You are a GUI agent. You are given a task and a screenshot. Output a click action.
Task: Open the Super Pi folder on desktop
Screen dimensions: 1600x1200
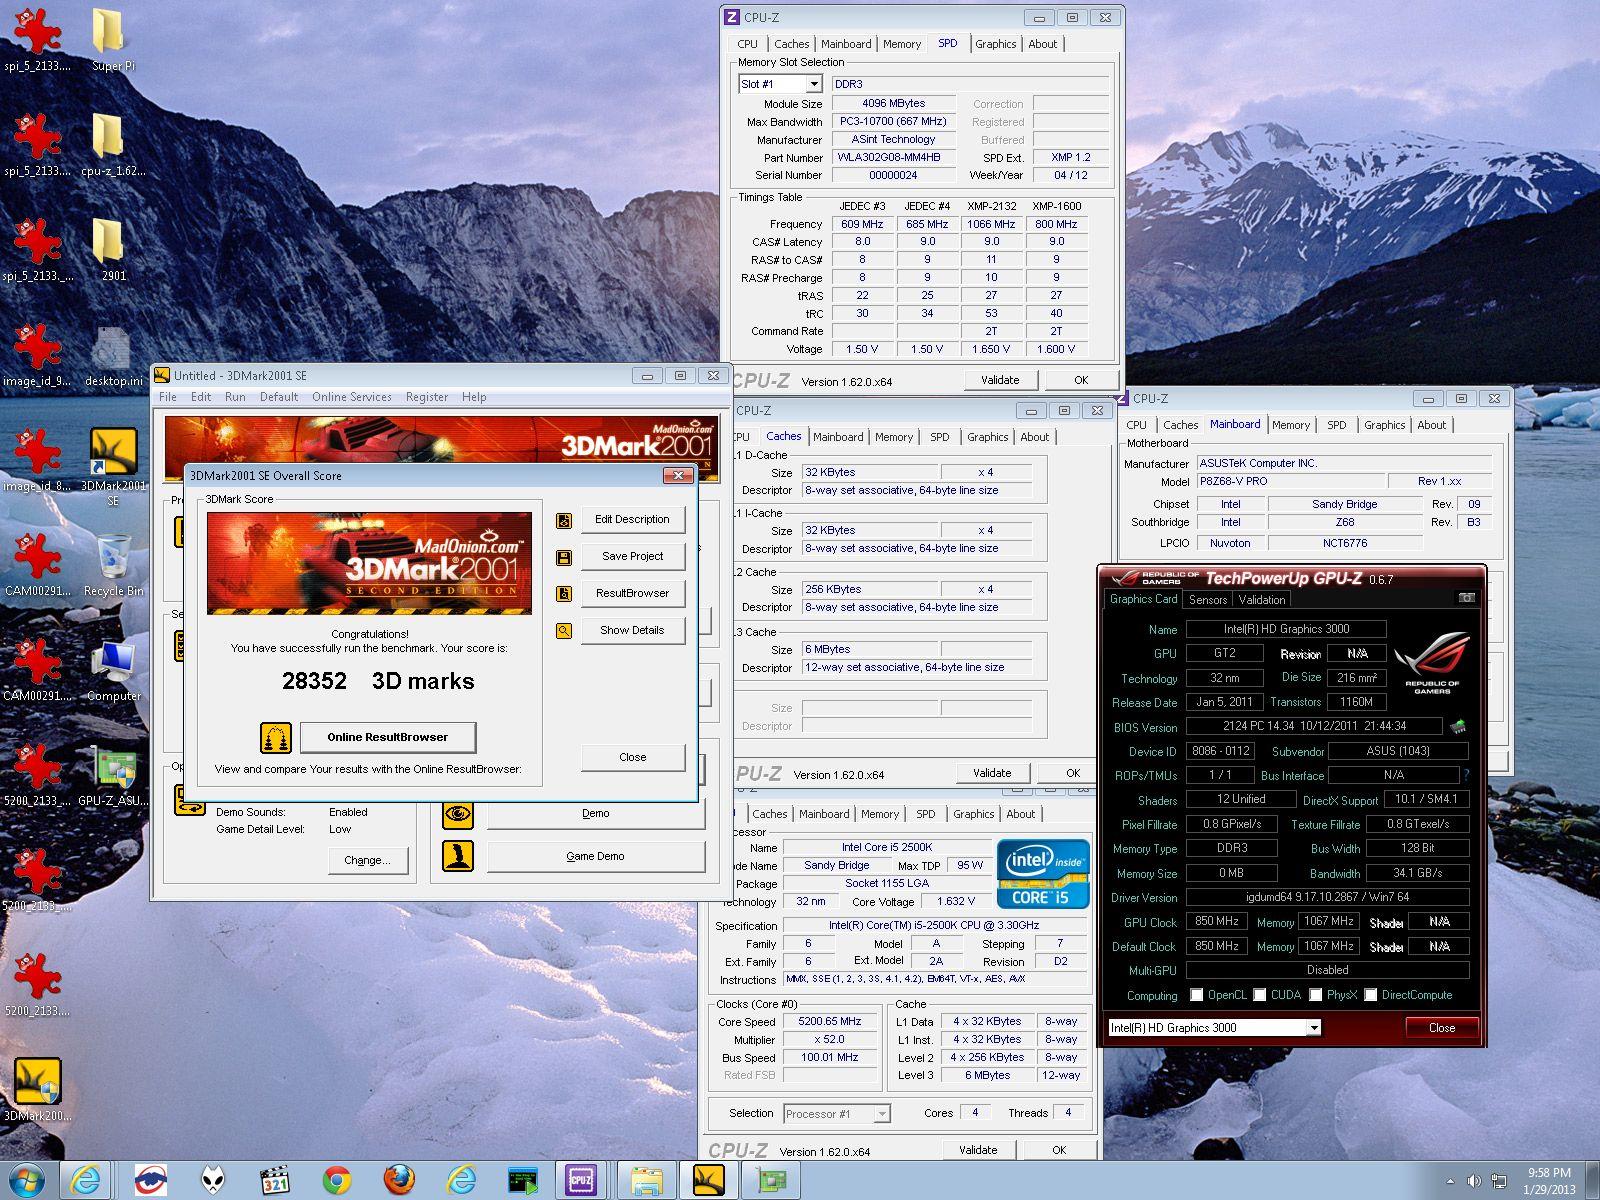pyautogui.click(x=113, y=41)
